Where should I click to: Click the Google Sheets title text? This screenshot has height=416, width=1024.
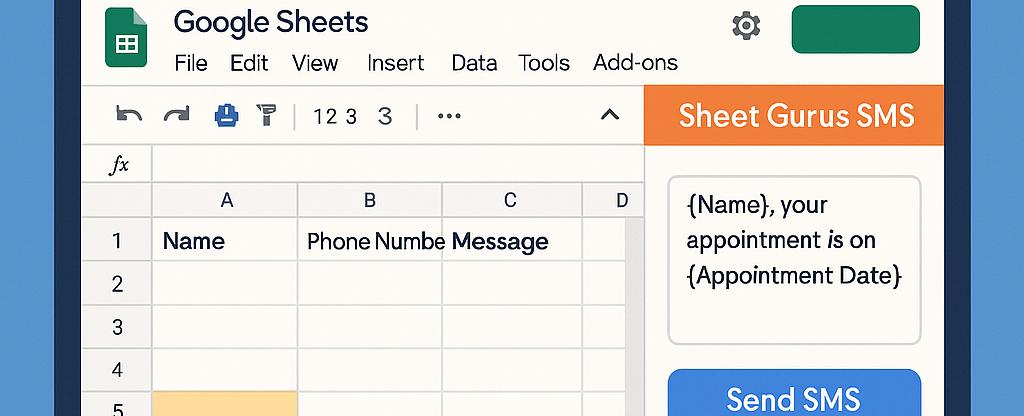click(x=270, y=23)
